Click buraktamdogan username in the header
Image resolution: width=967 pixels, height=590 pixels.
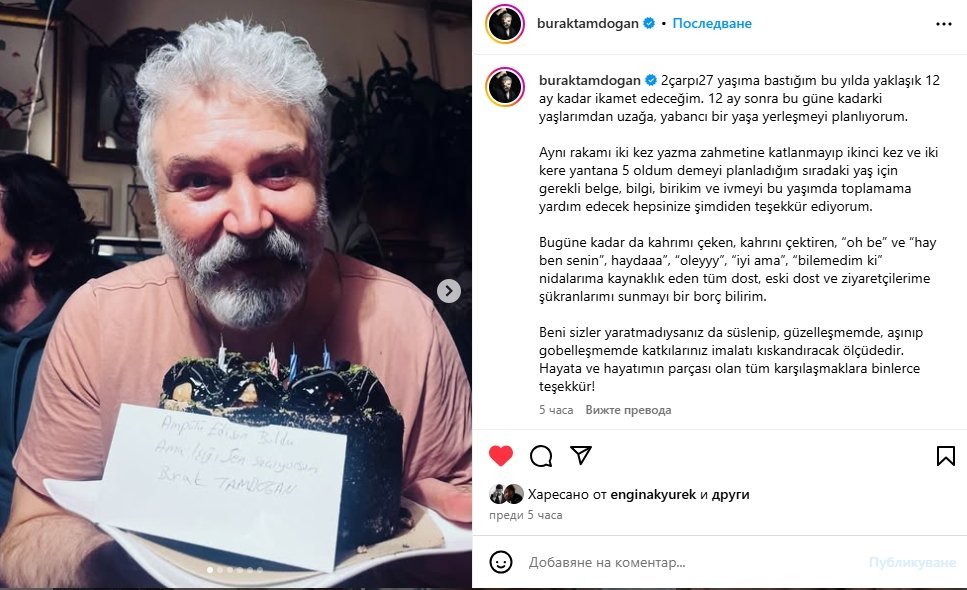[588, 23]
